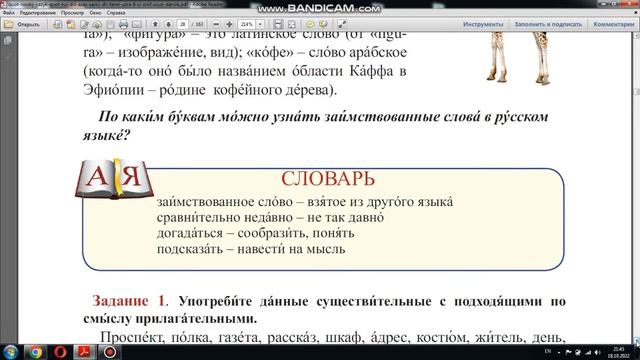Click the highlight text toolbar icon

click(x=323, y=24)
